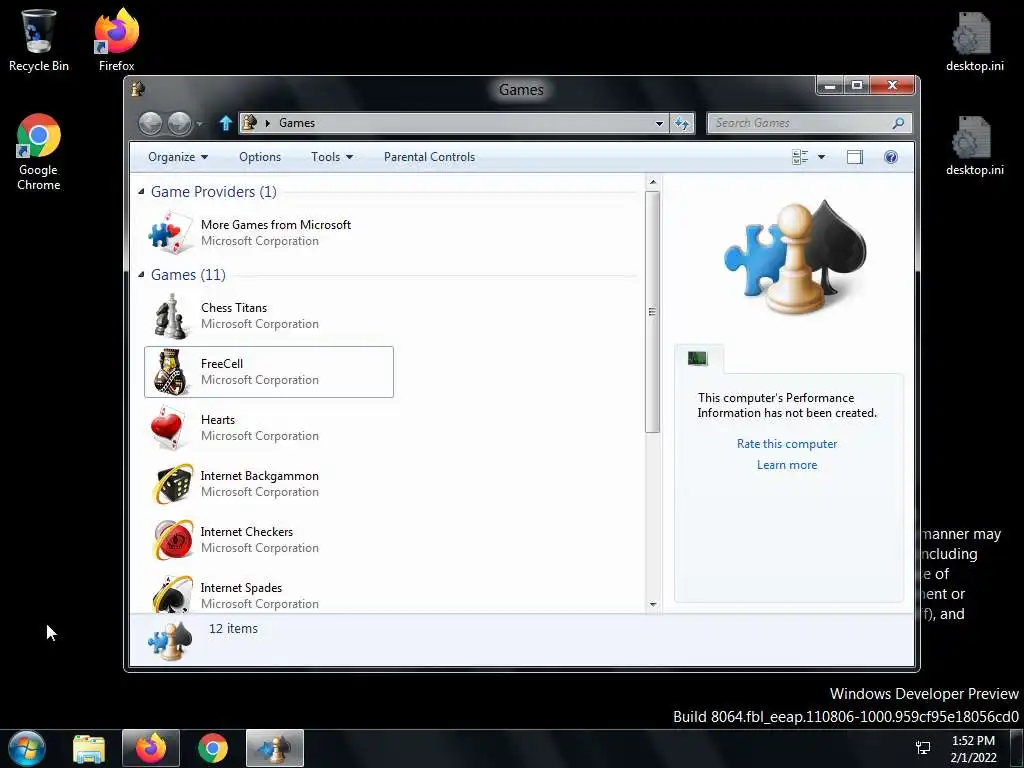1024x768 pixels.
Task: Refresh the Games folder view
Action: [682, 123]
